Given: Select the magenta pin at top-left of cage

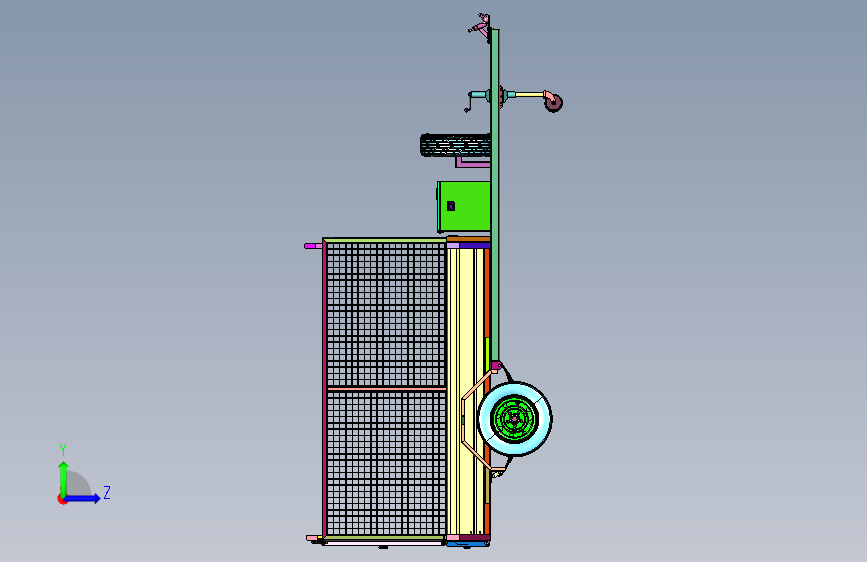Looking at the screenshot, I should [x=313, y=246].
